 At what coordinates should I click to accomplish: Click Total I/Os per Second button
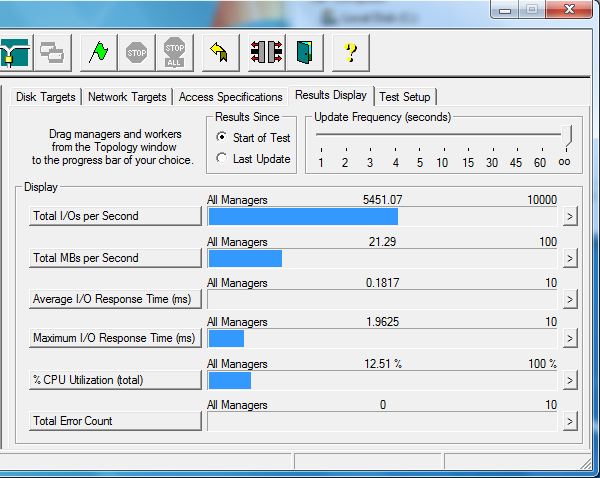[x=115, y=216]
